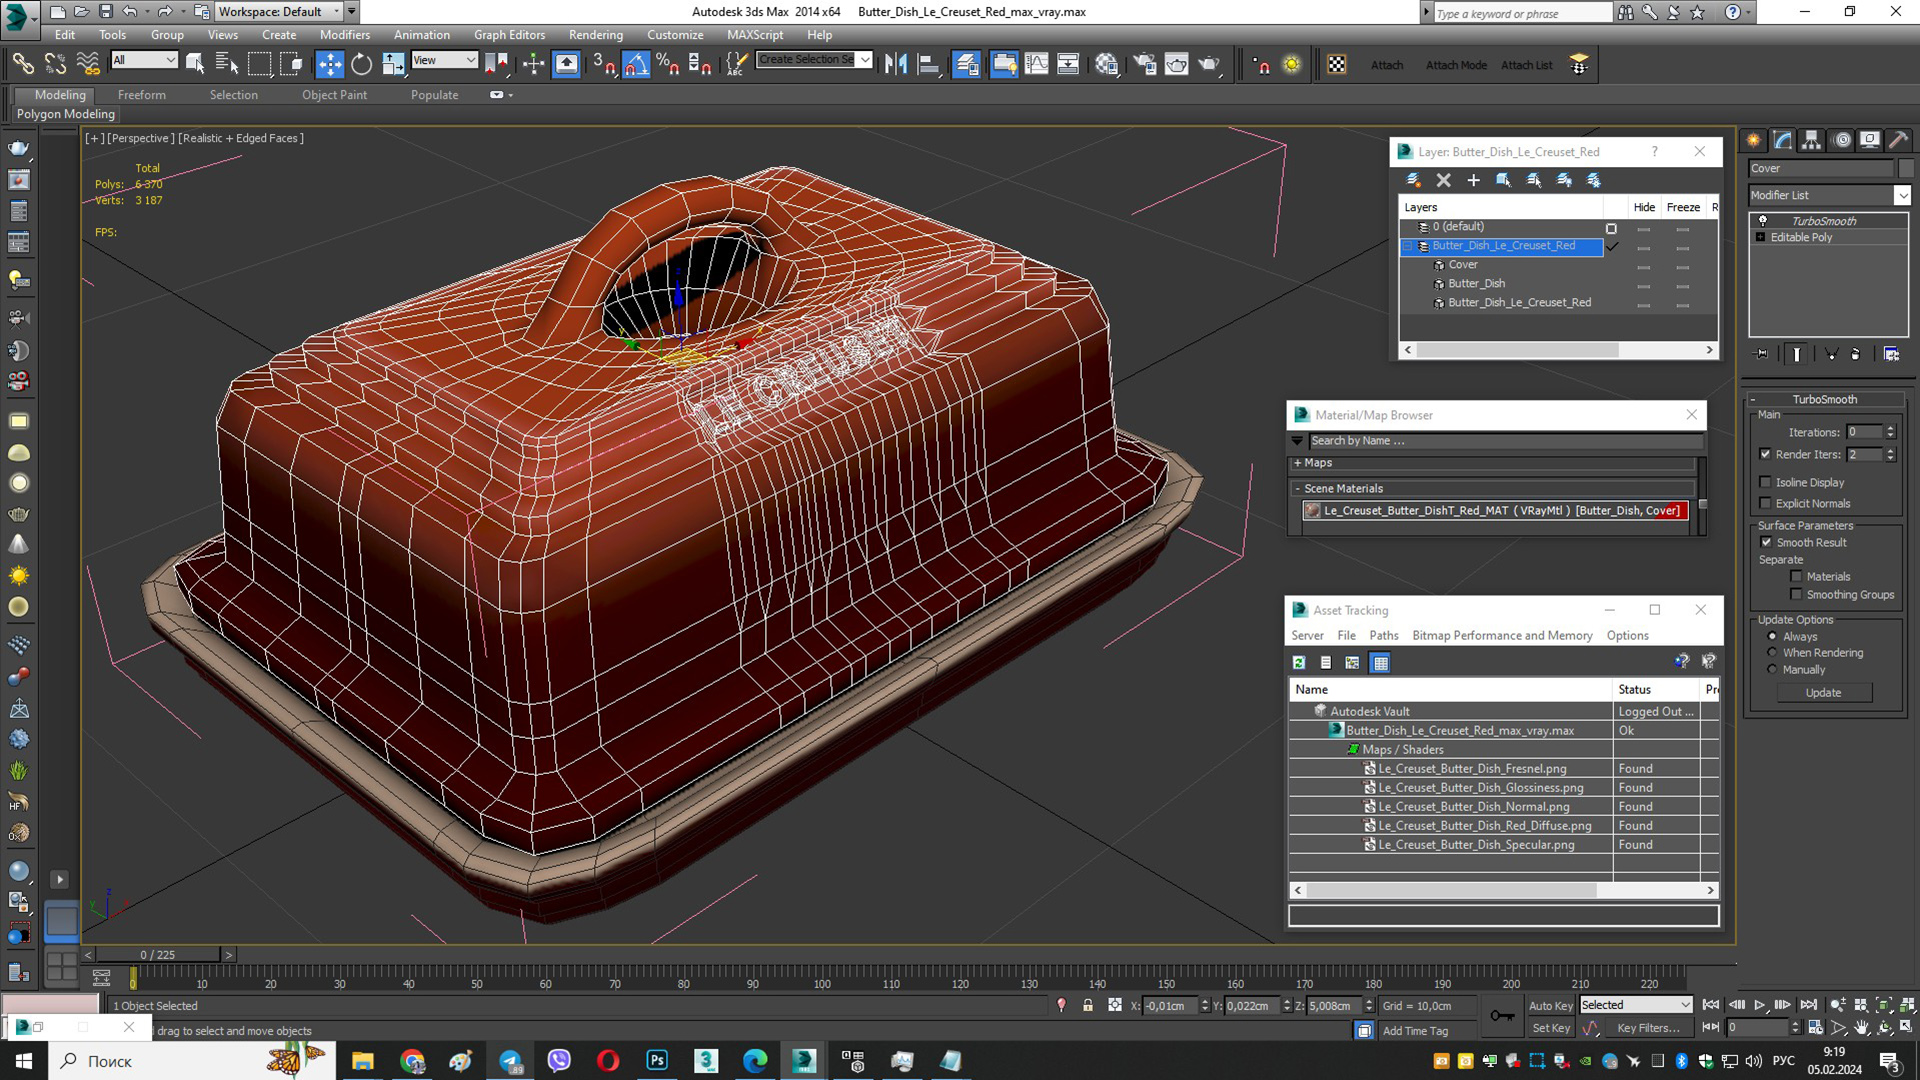Screen dimensions: 1920x1080
Task: Enable Separate by Materials checkbox
Action: (x=1796, y=576)
